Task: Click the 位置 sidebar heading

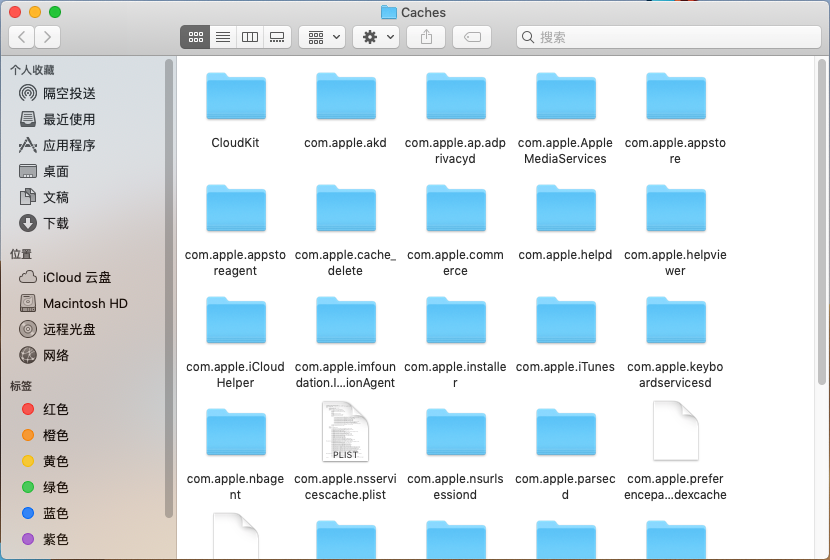Action: coord(21,254)
